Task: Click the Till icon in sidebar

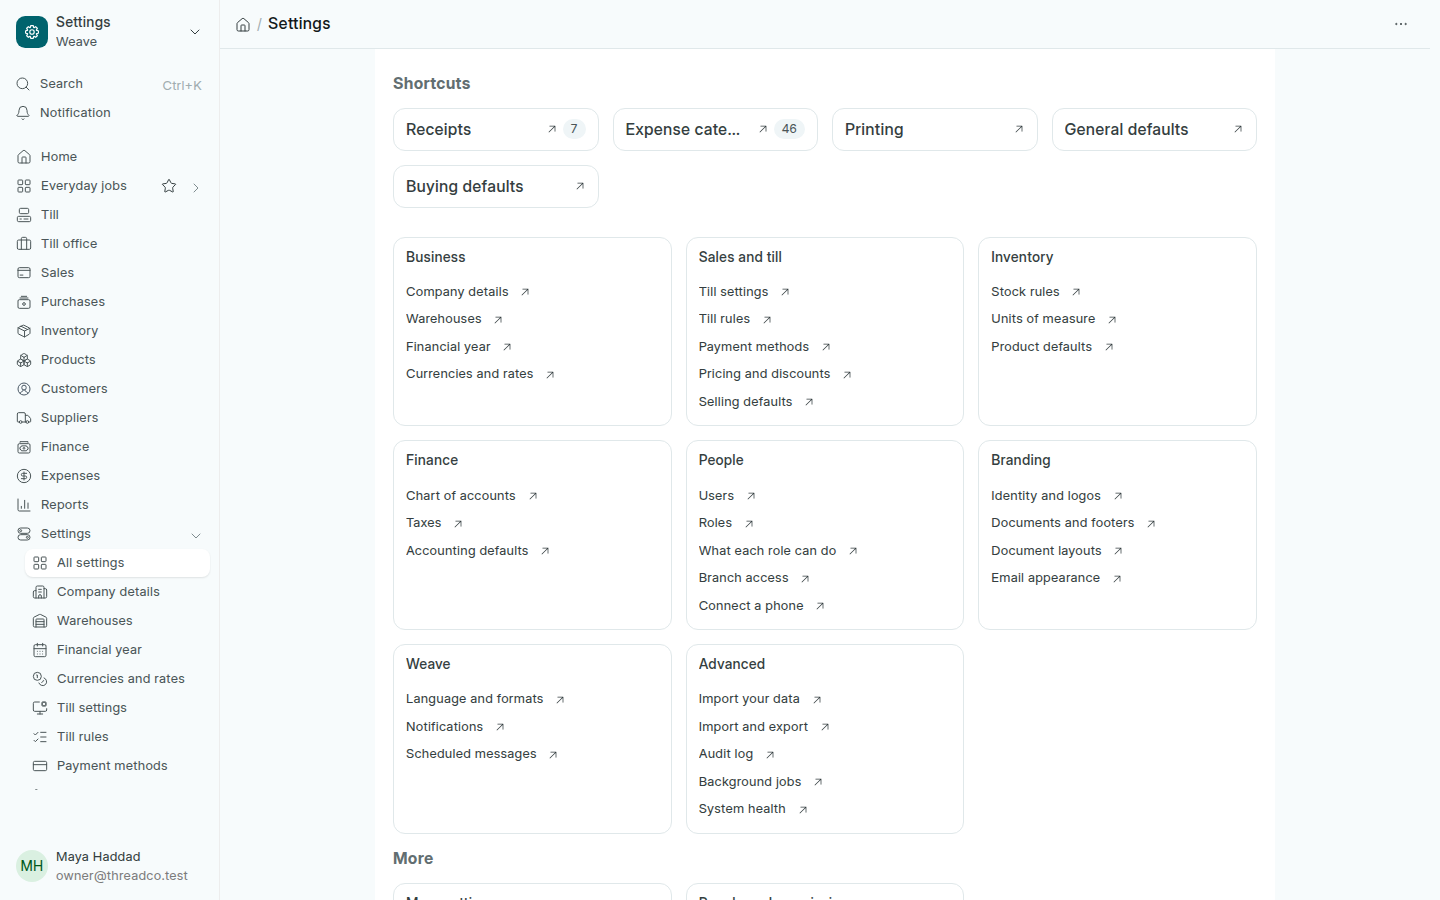Action: pos(24,215)
